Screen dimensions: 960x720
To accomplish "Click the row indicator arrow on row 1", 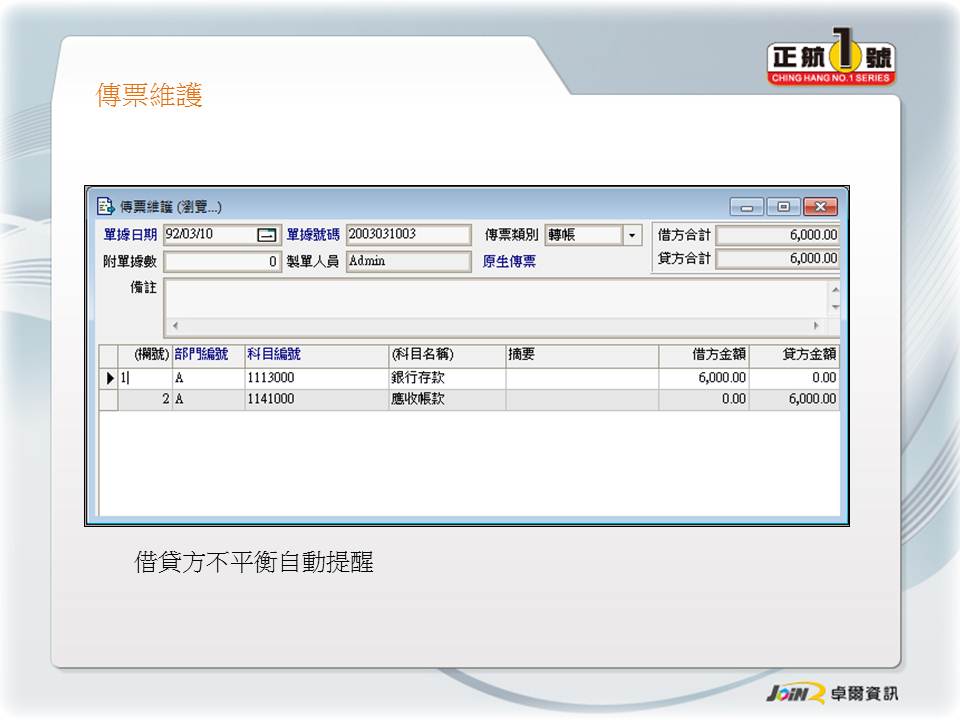I will tap(110, 379).
